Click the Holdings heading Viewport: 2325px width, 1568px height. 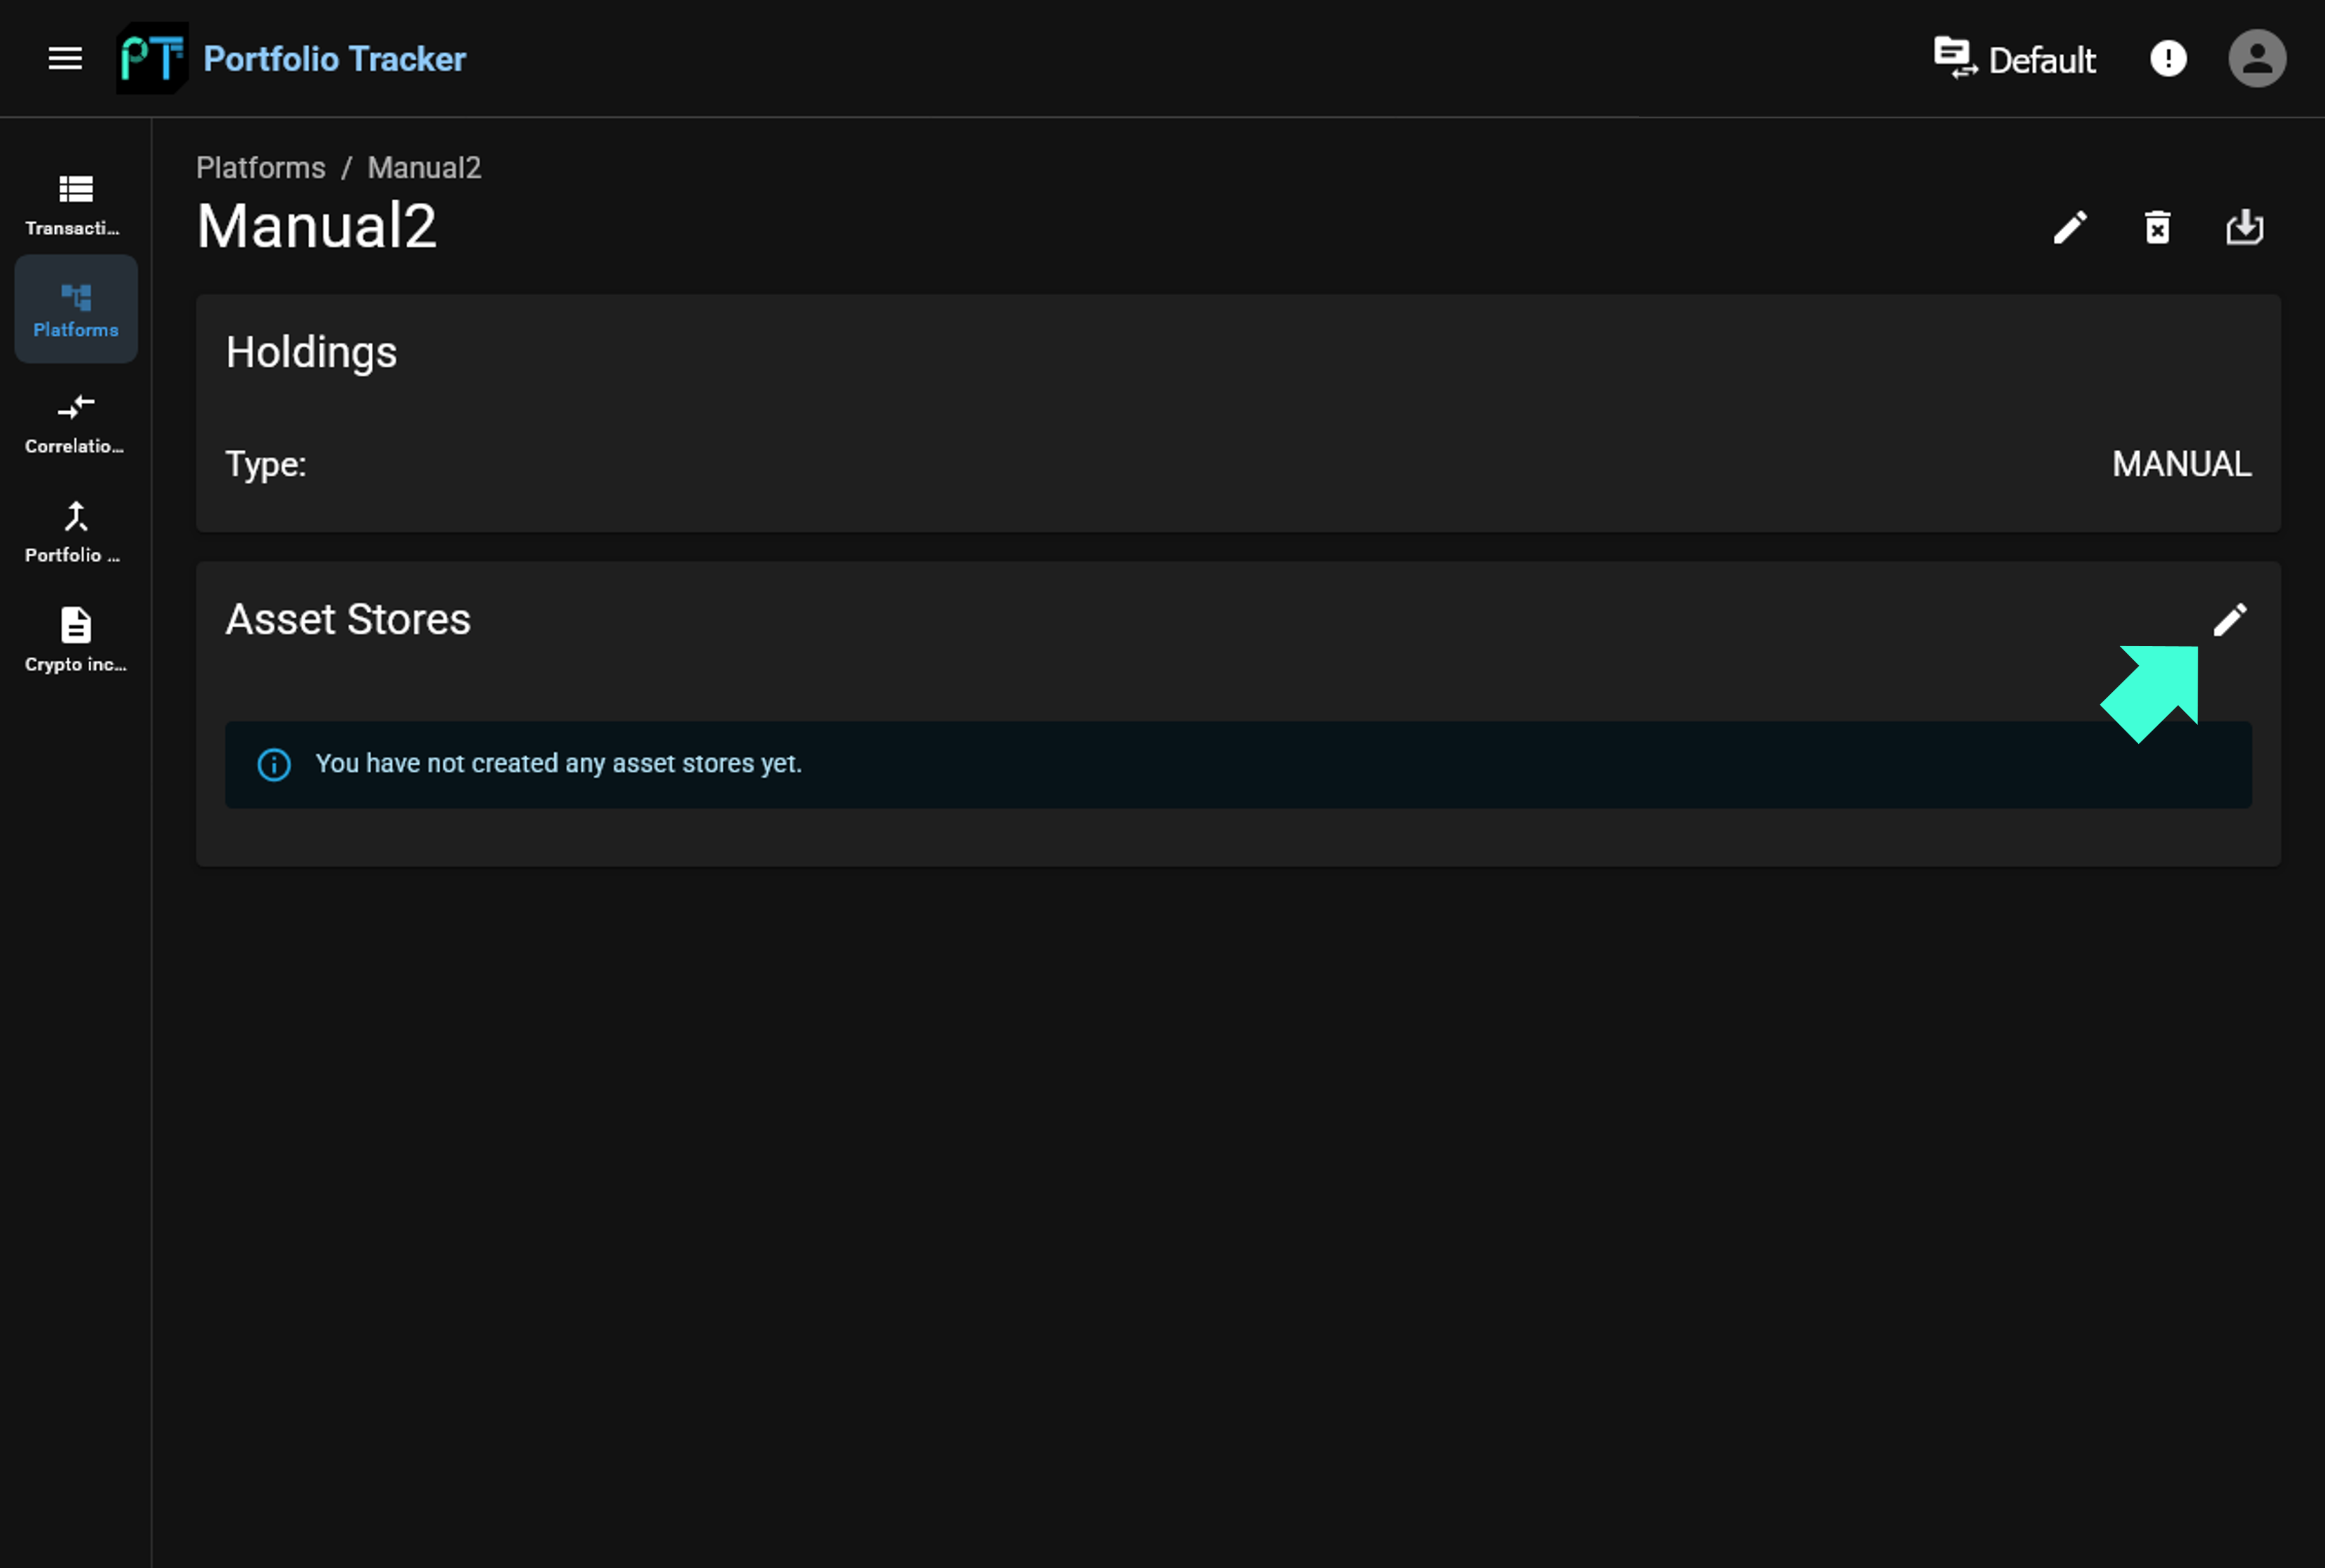click(x=312, y=353)
